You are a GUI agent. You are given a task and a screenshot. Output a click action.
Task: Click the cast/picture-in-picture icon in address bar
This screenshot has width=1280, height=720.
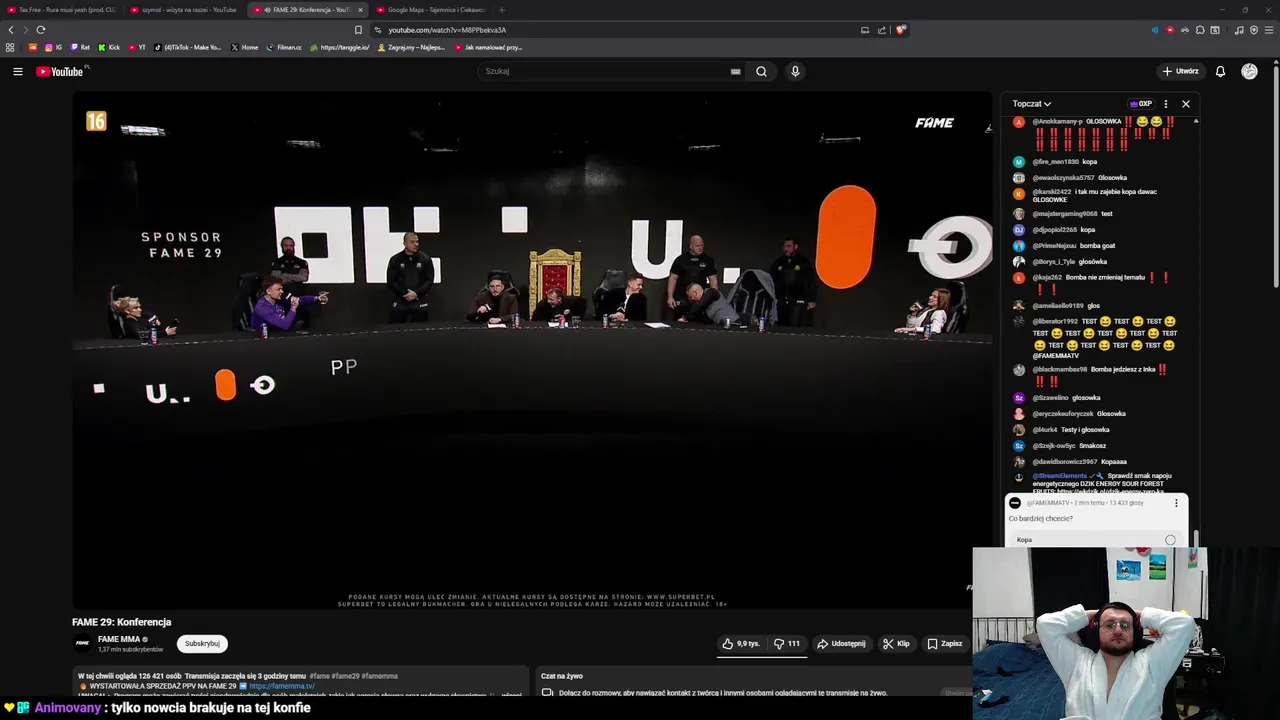[865, 30]
